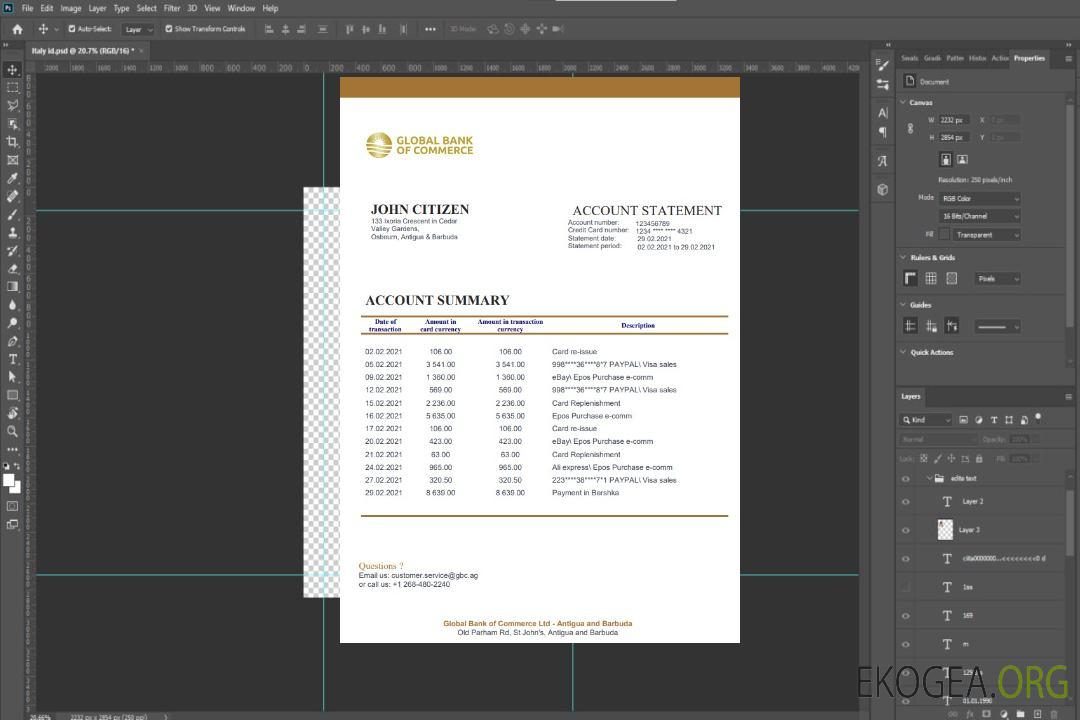Show the hidden '1ss' text layer
The image size is (1080, 720).
[906, 587]
